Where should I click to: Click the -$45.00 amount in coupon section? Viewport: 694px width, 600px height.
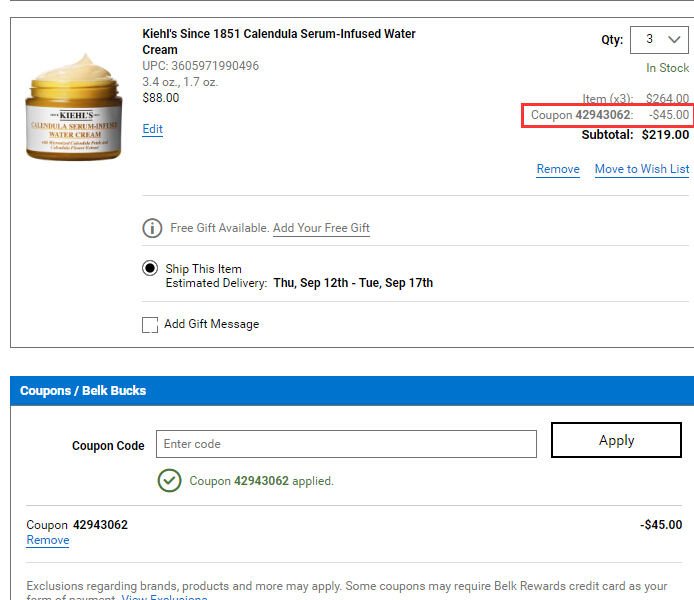(661, 525)
